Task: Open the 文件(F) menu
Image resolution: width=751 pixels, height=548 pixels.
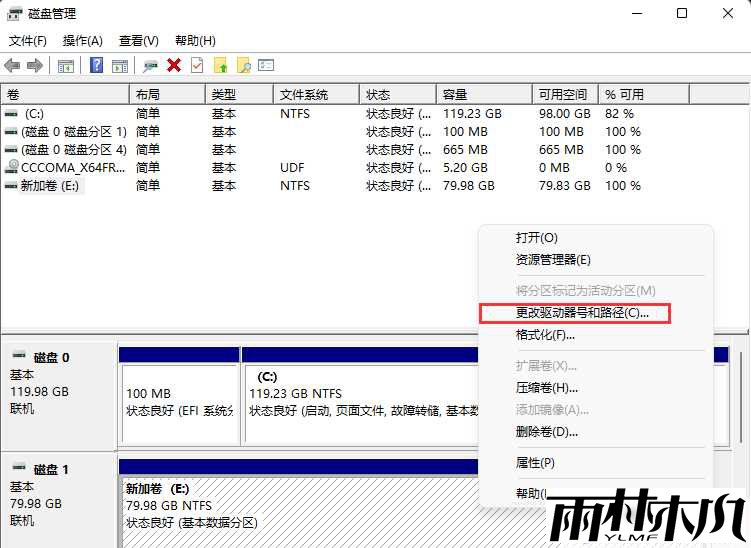Action: 28,41
